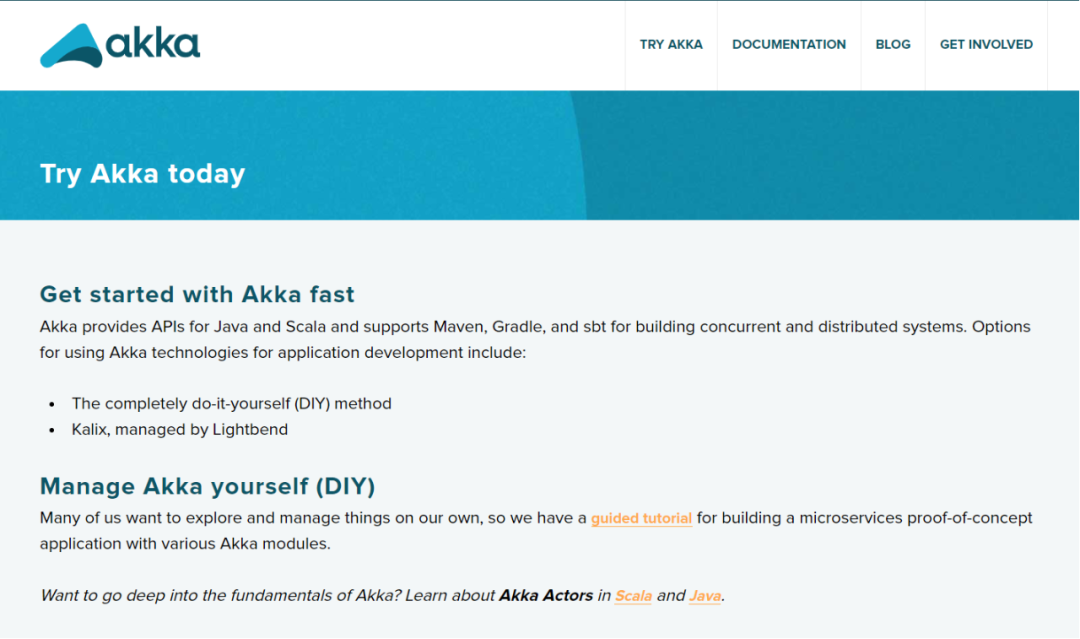This screenshot has height=639, width=1080.
Task: Open the Scala Akka Actors link
Action: 633,596
